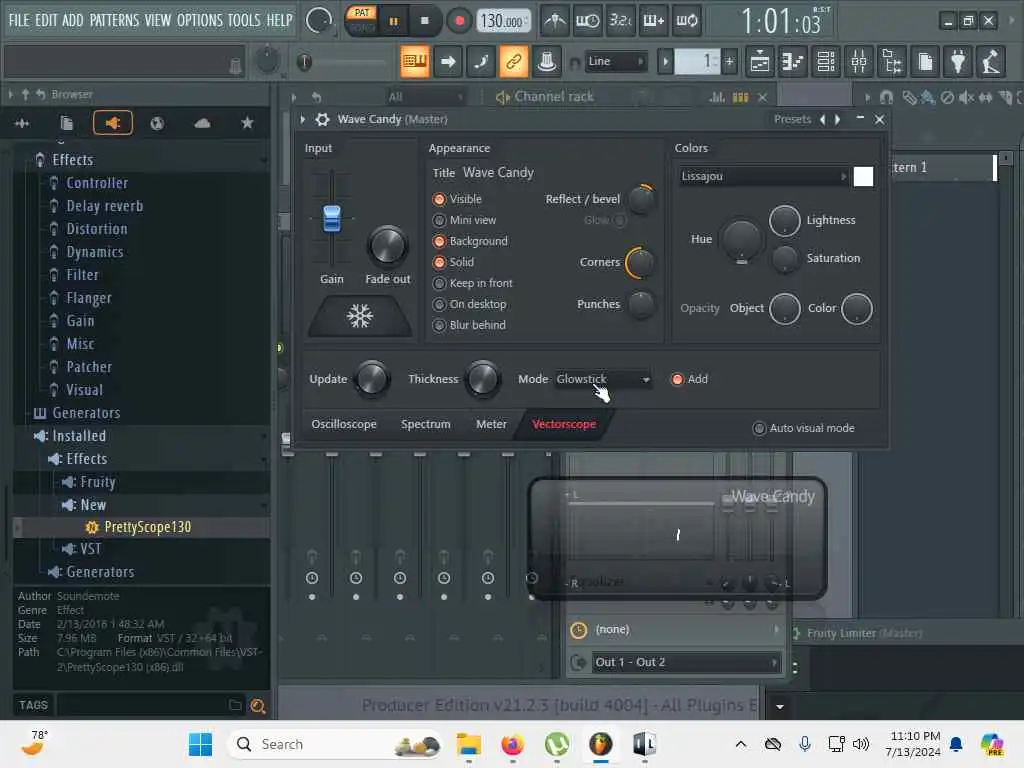This screenshot has width=1024, height=768.
Task: Click the browser globe tab
Action: click(157, 123)
